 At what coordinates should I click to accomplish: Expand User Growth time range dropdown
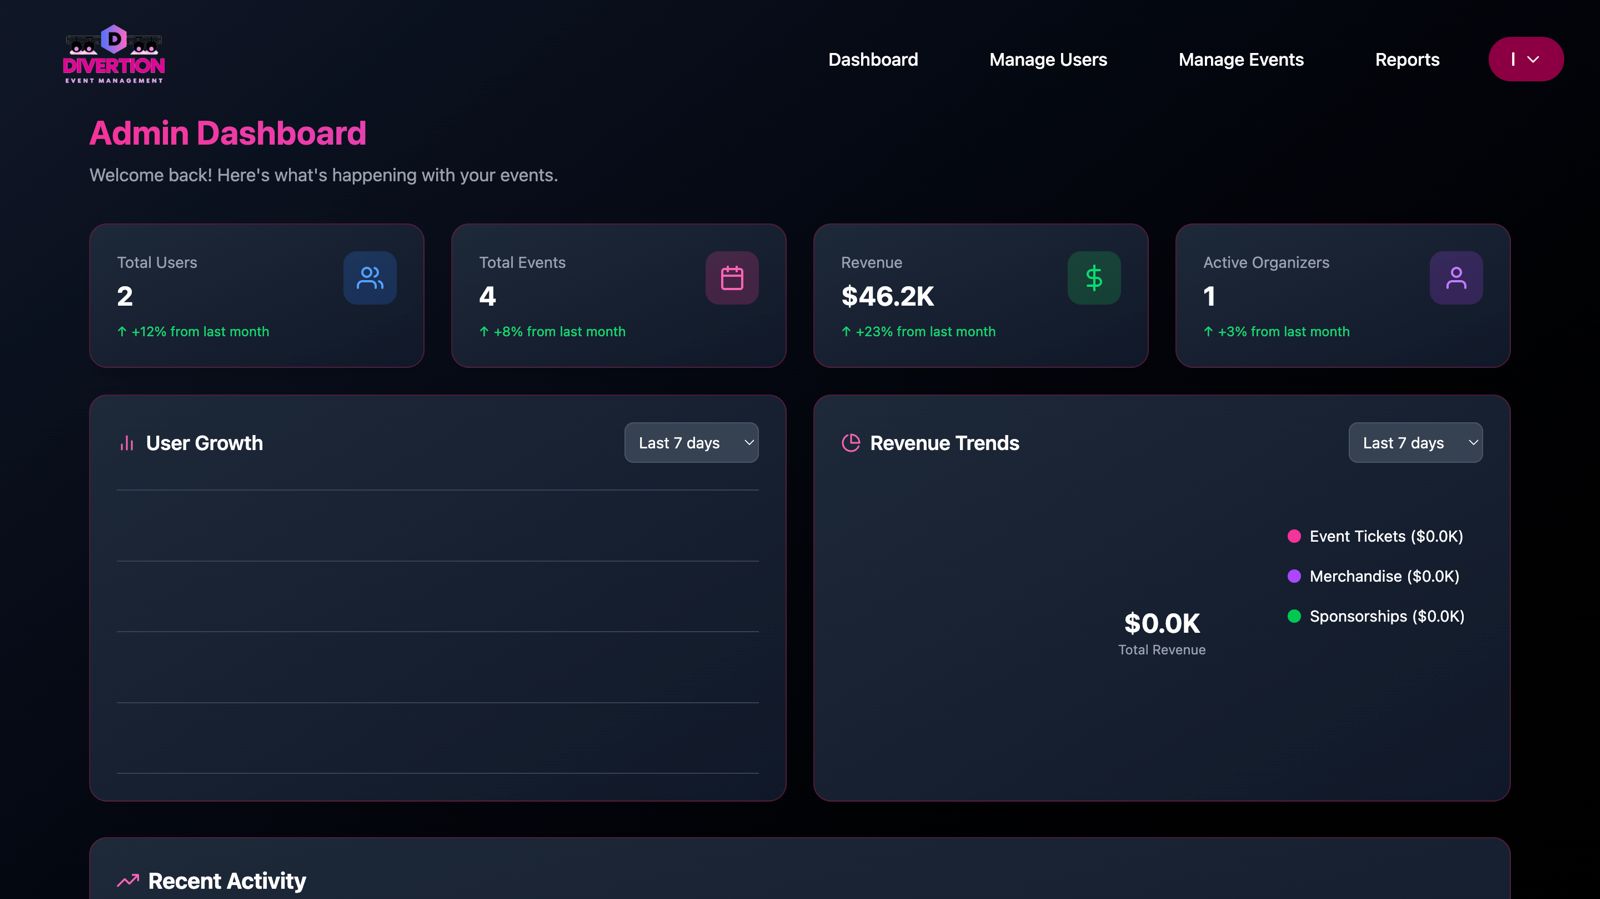pyautogui.click(x=692, y=443)
